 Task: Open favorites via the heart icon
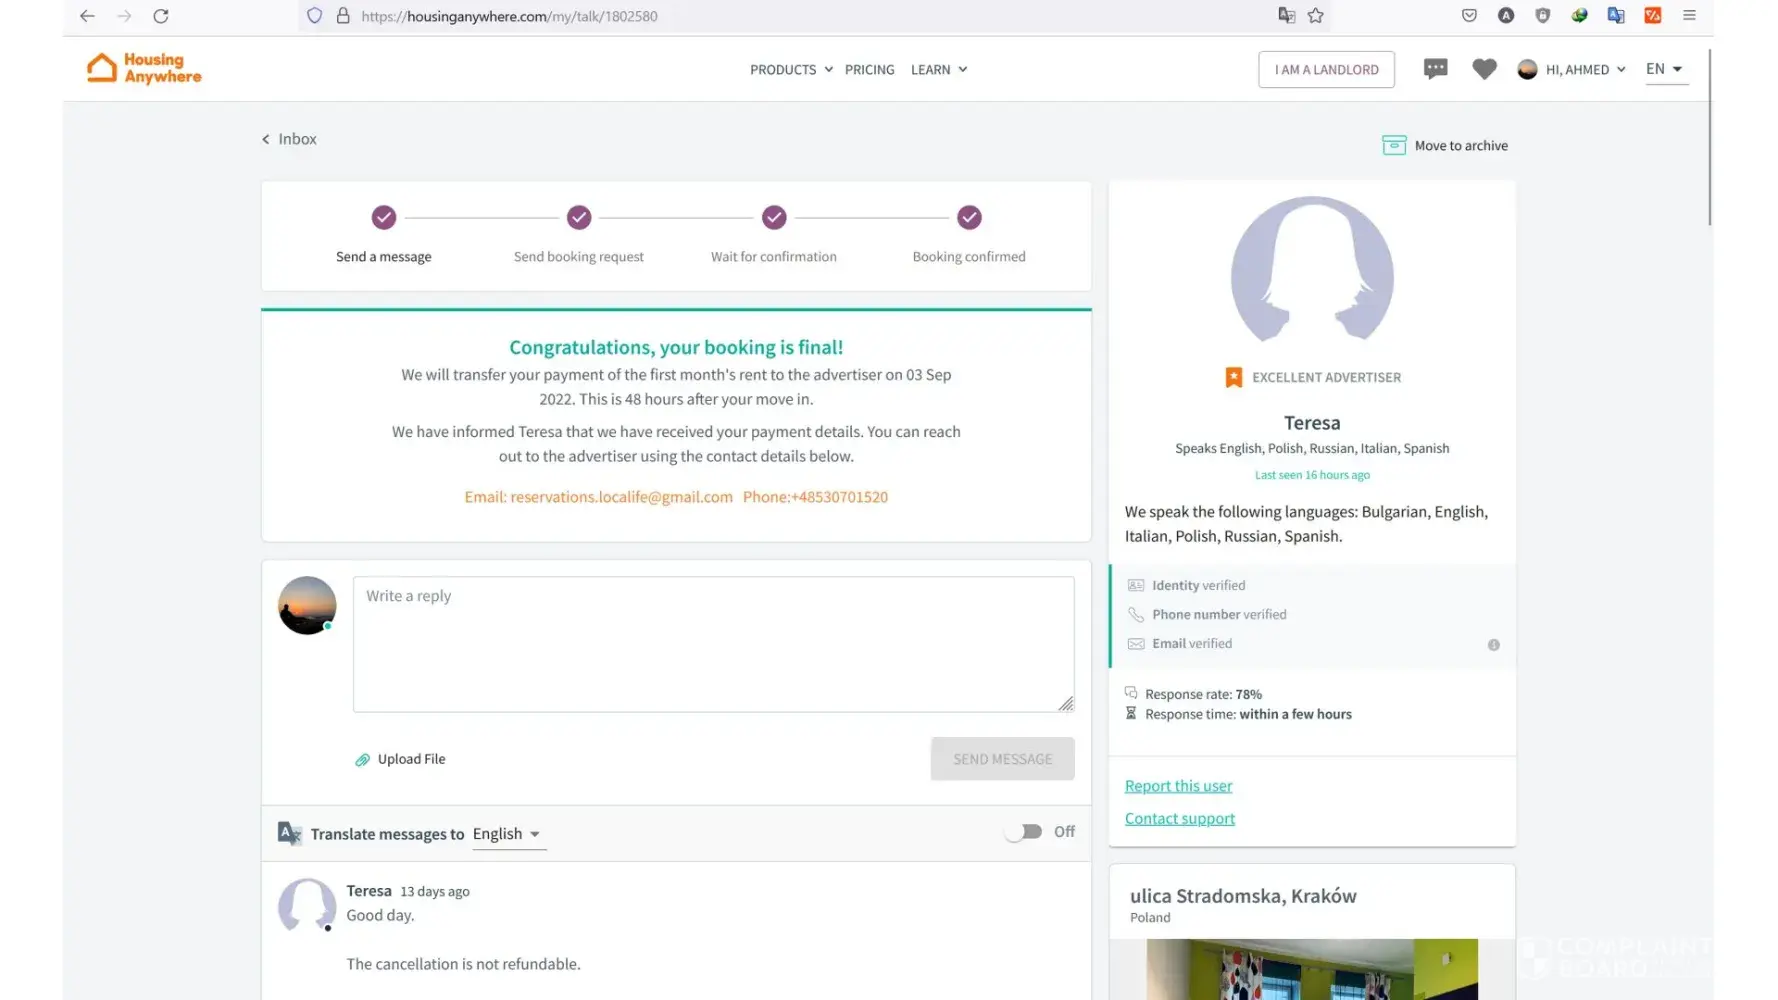(x=1484, y=69)
